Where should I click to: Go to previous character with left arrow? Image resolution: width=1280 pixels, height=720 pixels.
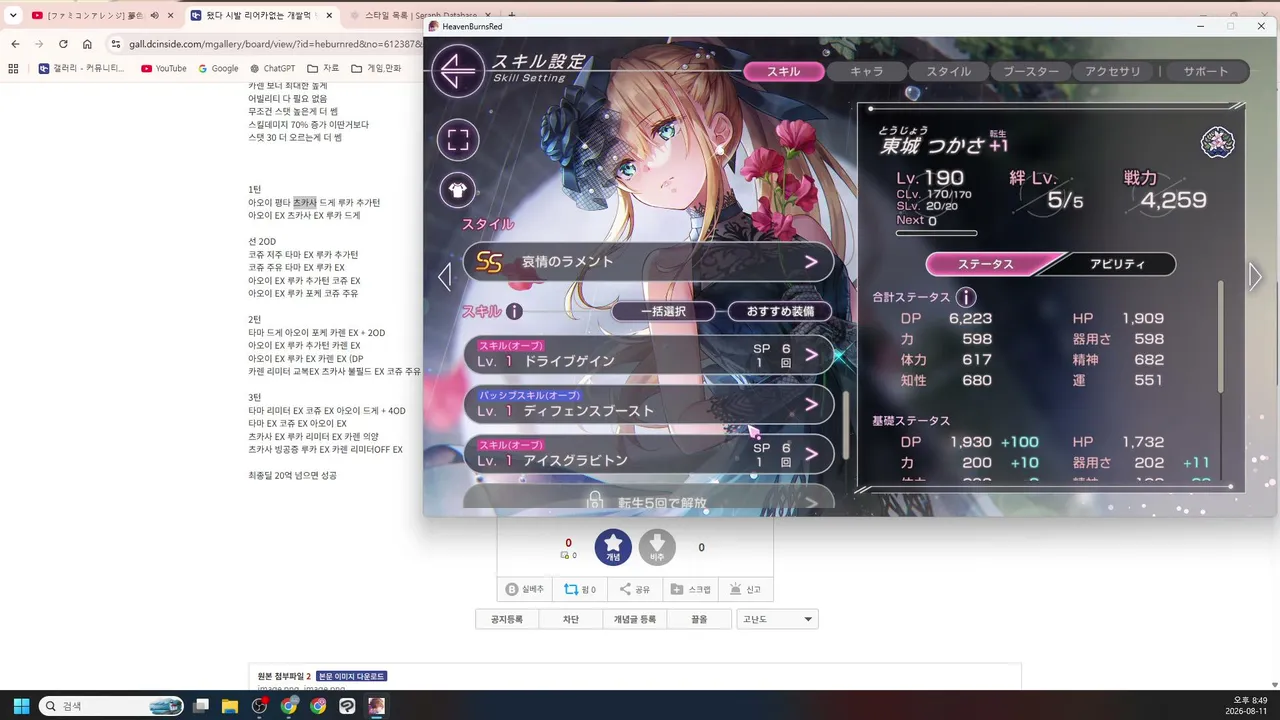(x=445, y=276)
